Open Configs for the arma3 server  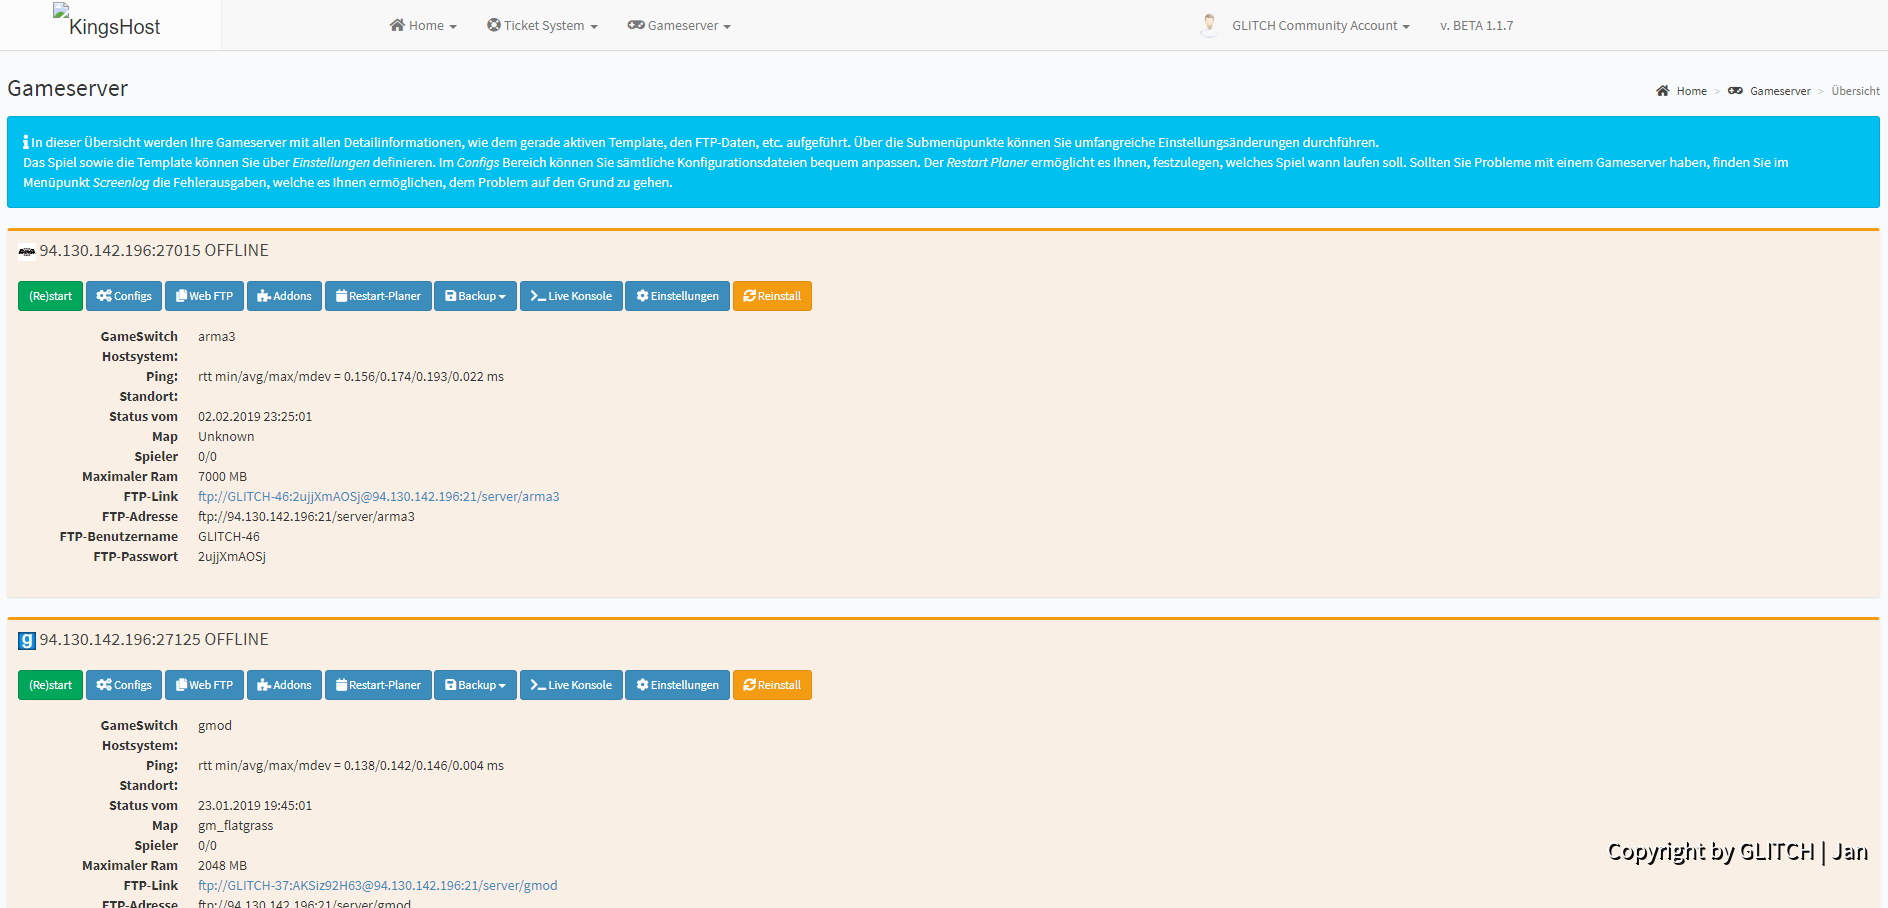[124, 296]
